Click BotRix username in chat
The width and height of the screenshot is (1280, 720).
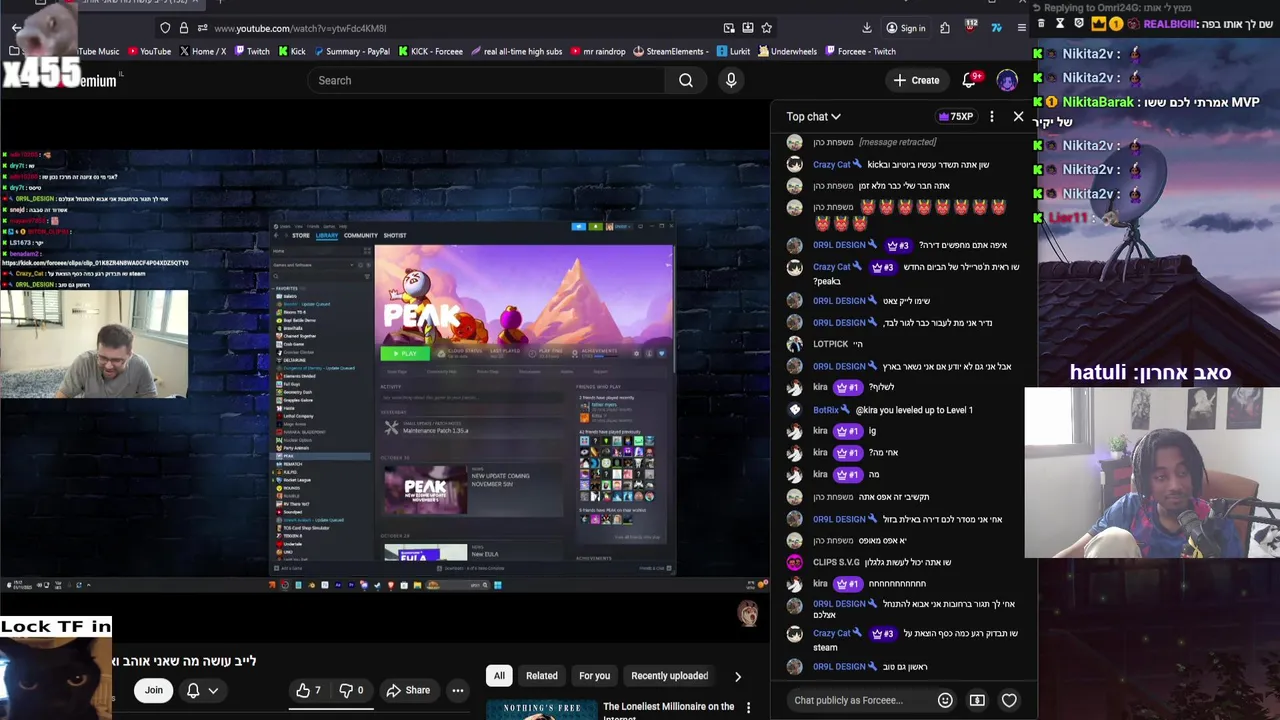coord(826,409)
